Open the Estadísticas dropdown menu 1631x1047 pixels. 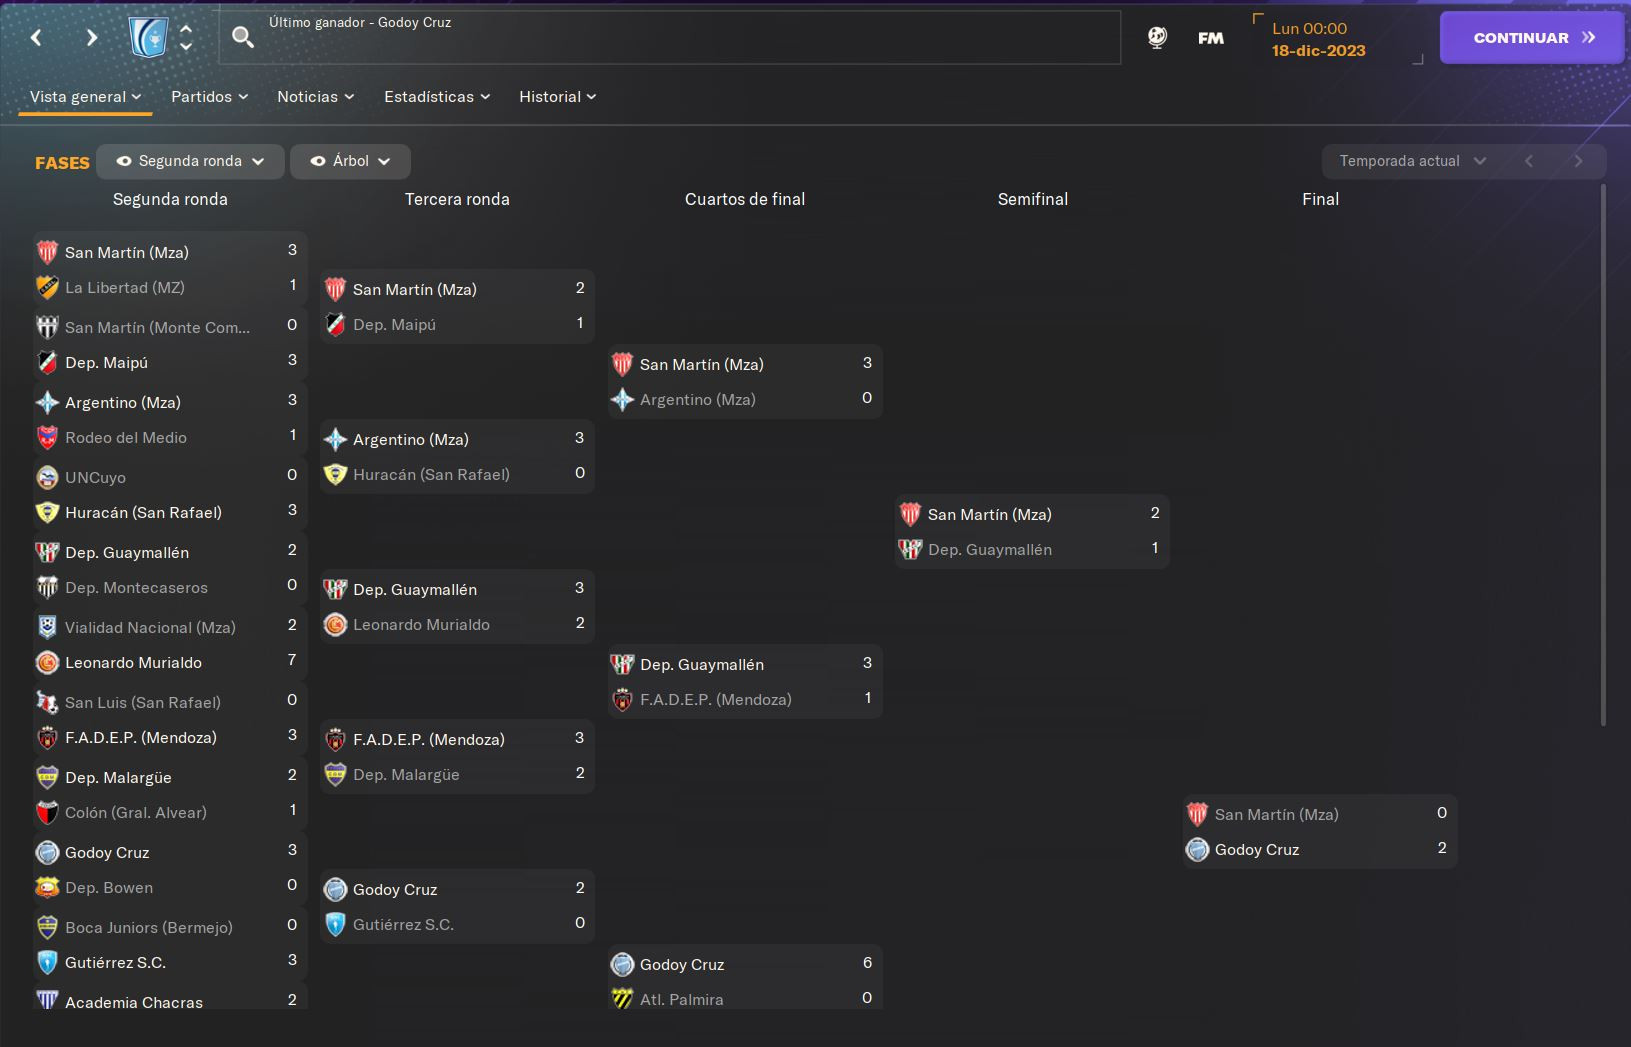click(x=437, y=97)
